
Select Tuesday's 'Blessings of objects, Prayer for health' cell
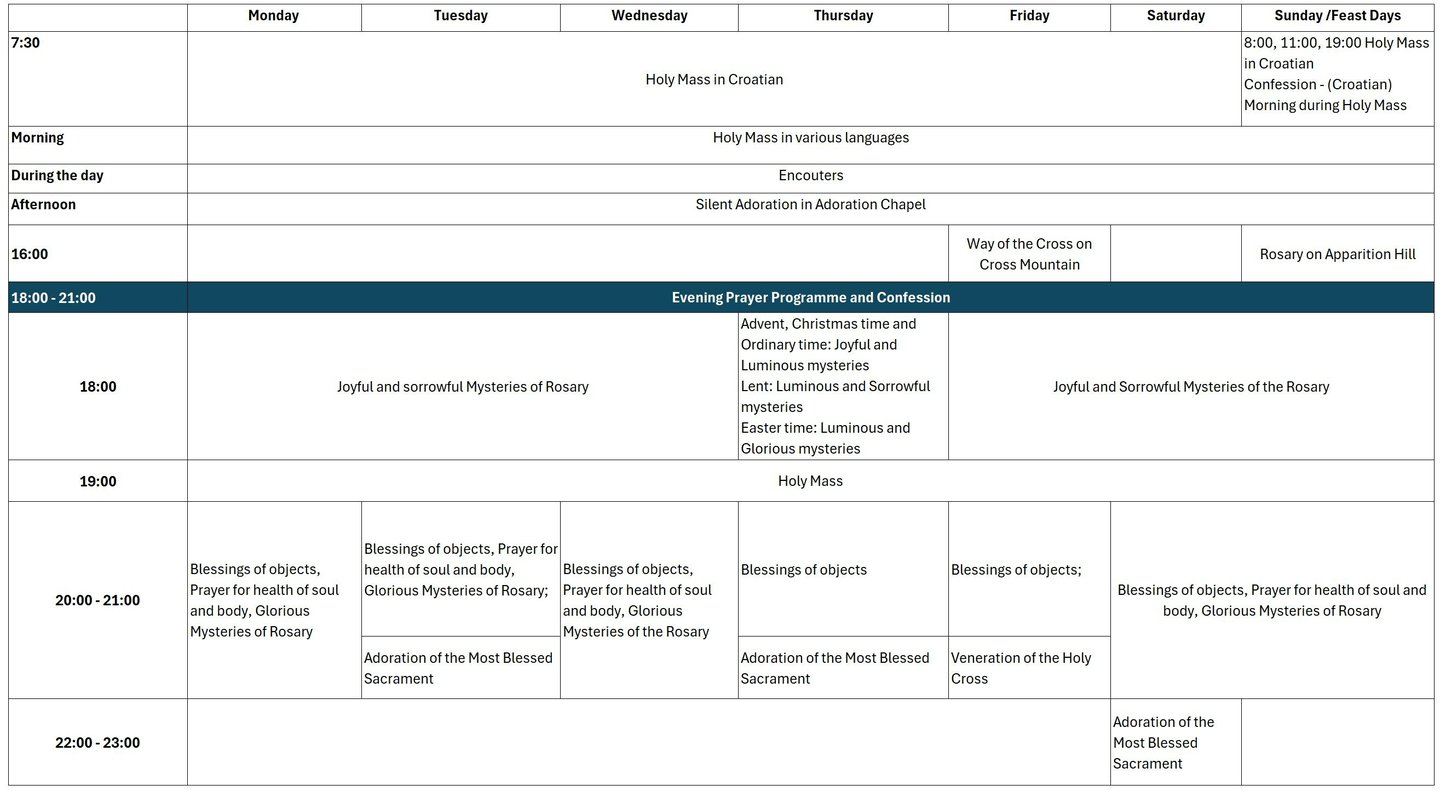[x=461, y=569]
